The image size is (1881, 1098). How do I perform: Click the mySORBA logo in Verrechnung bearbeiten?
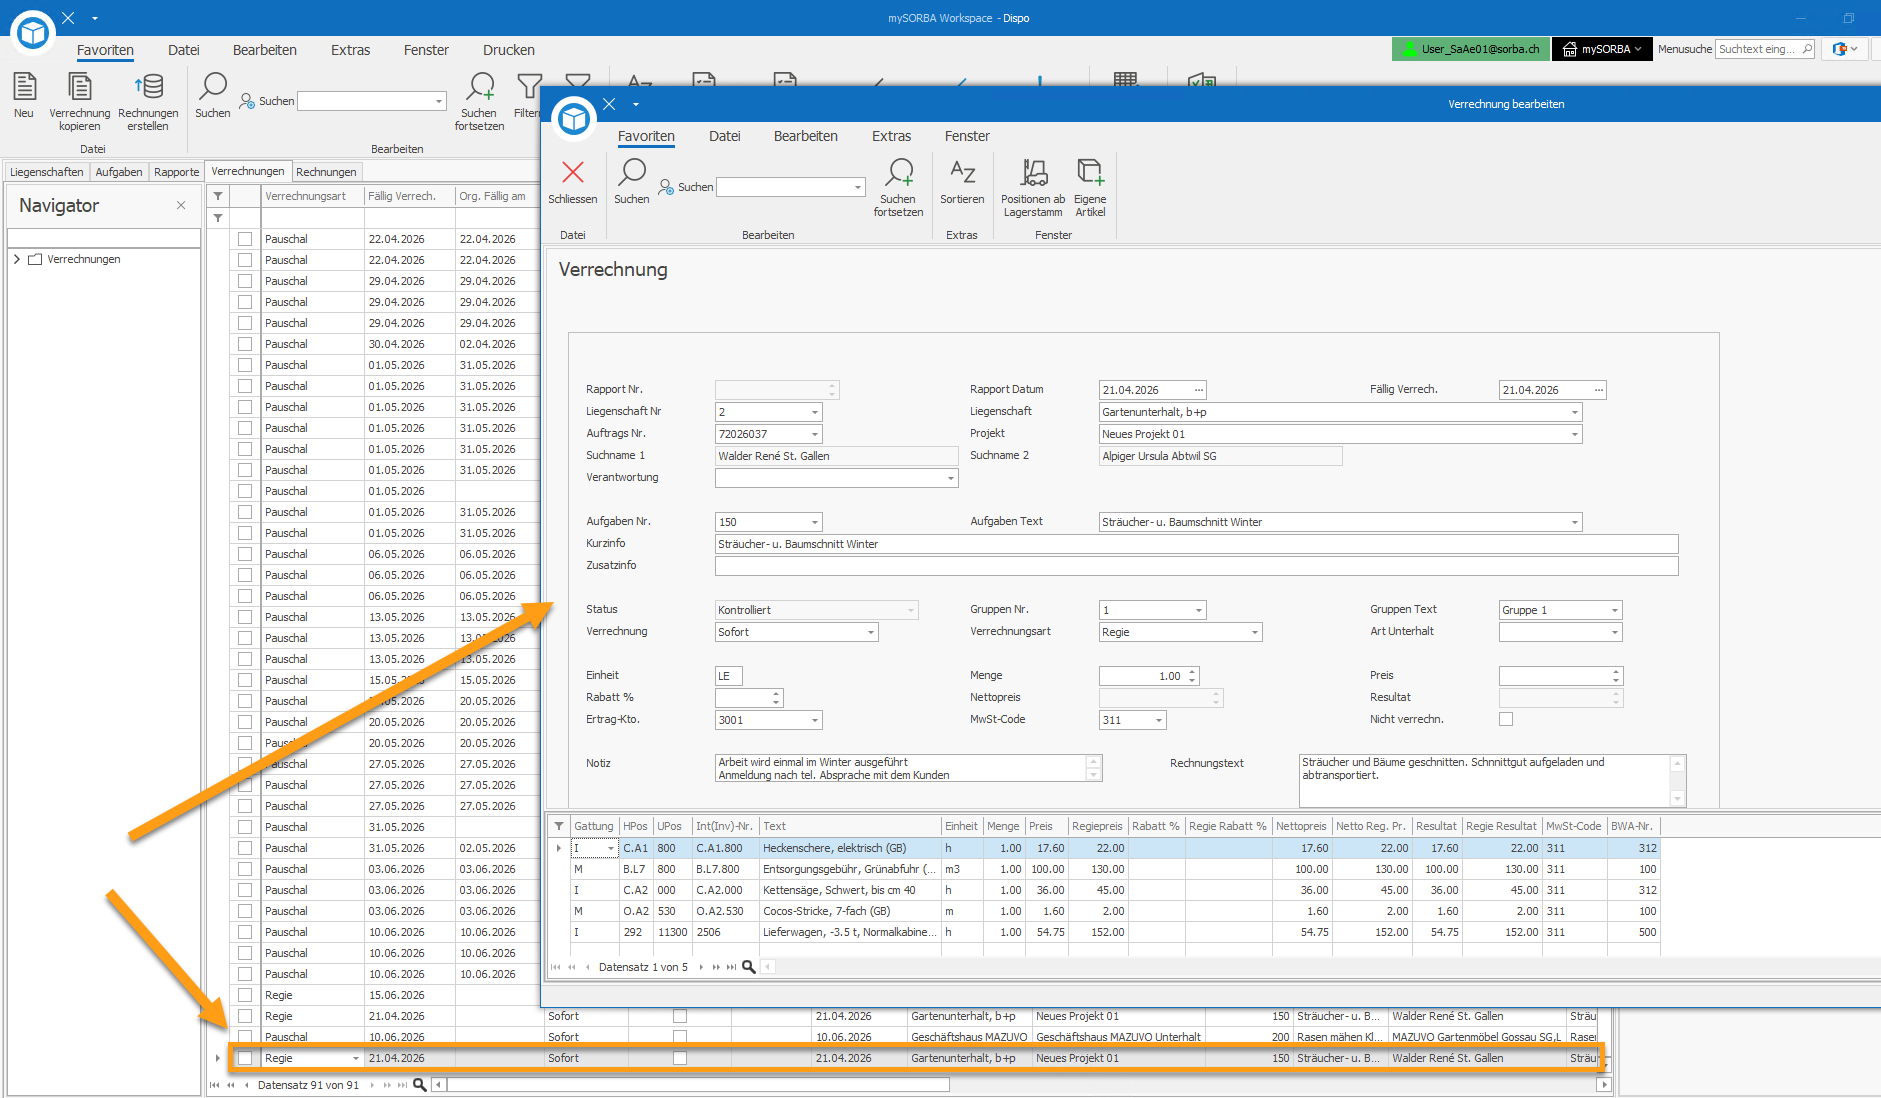click(x=574, y=118)
